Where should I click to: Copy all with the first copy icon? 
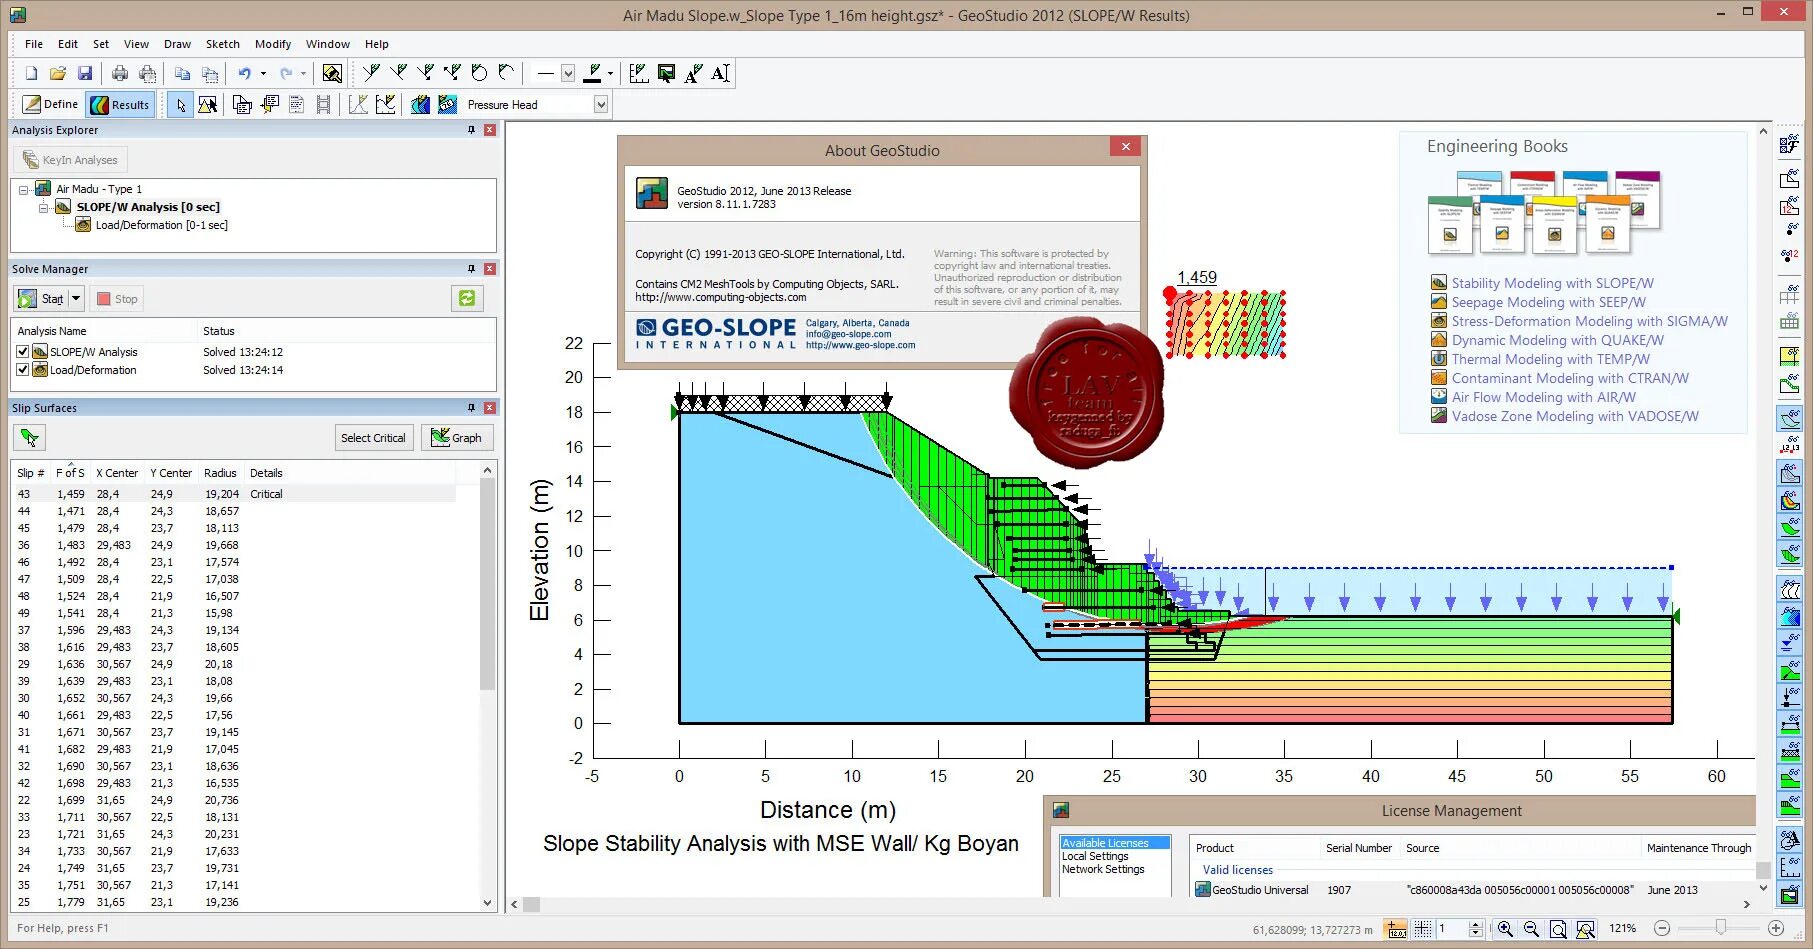point(182,73)
